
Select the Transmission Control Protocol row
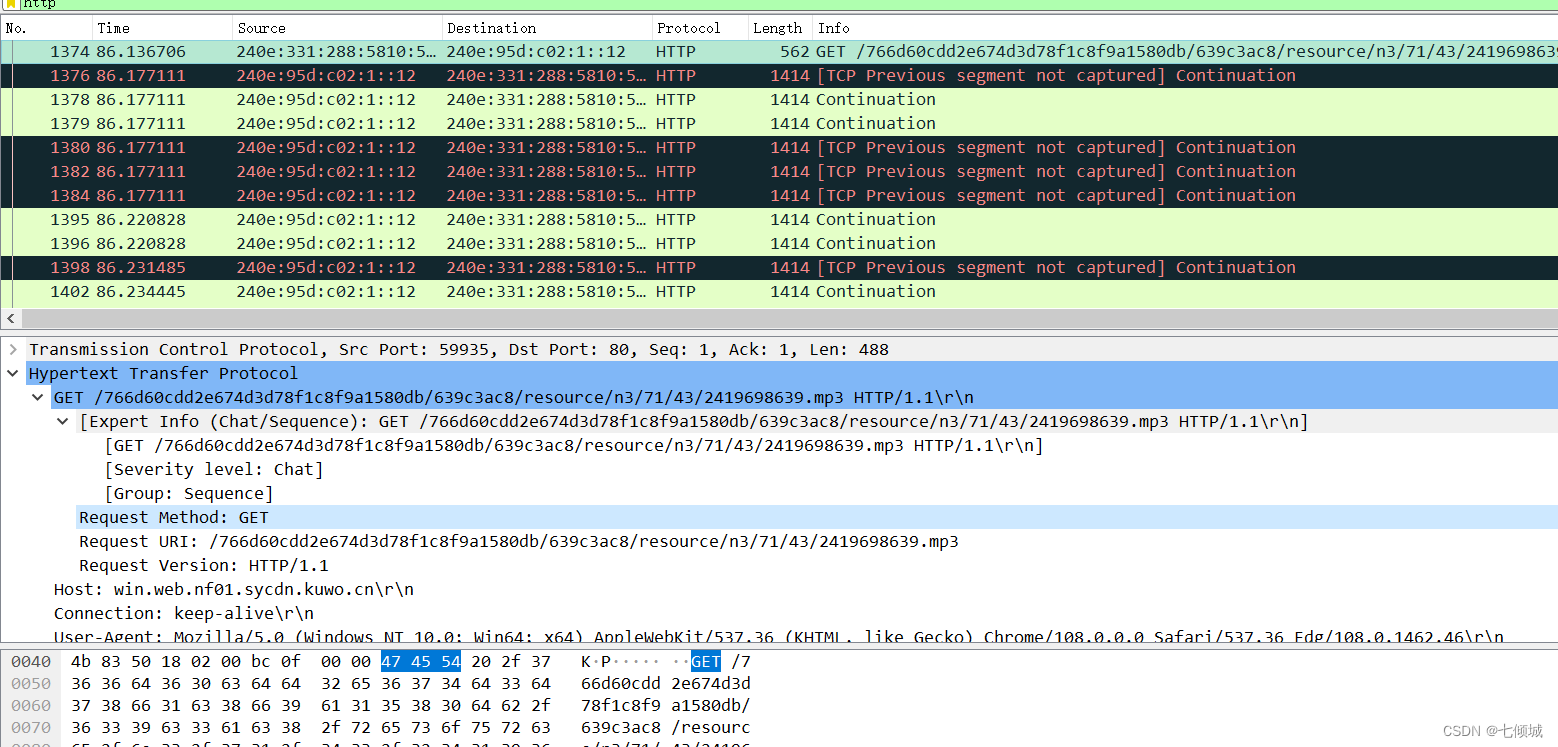(779, 350)
